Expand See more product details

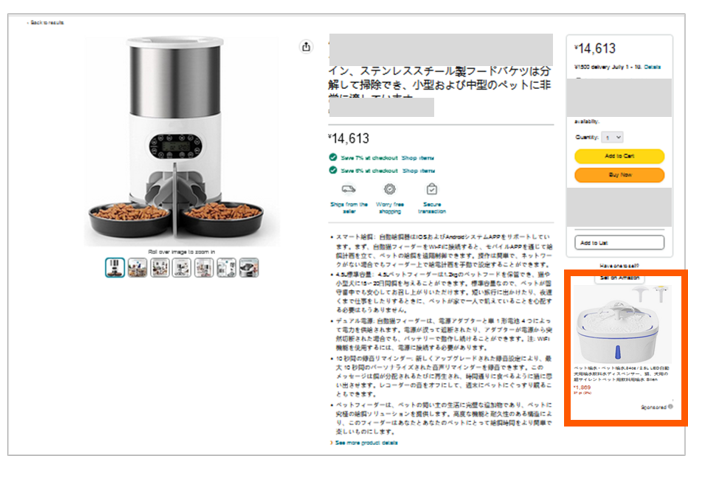[x=364, y=442]
